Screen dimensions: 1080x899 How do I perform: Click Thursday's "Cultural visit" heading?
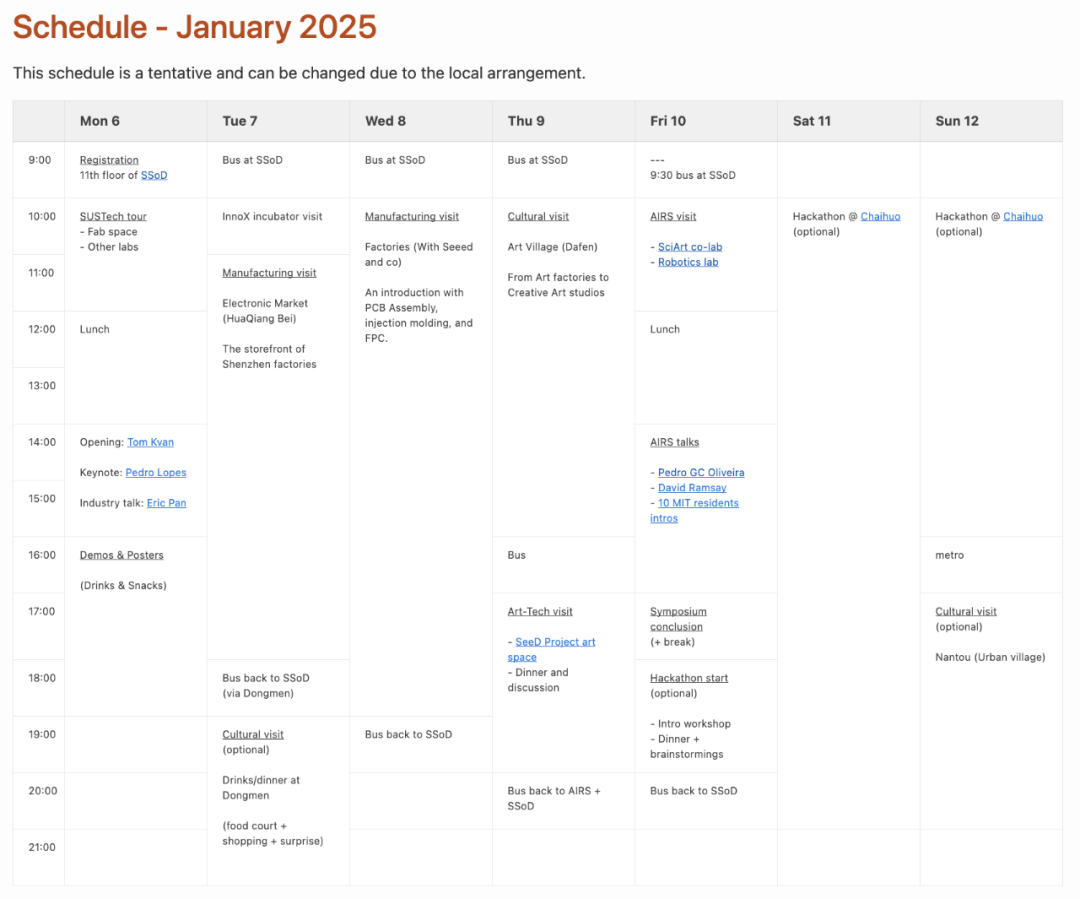pos(538,216)
